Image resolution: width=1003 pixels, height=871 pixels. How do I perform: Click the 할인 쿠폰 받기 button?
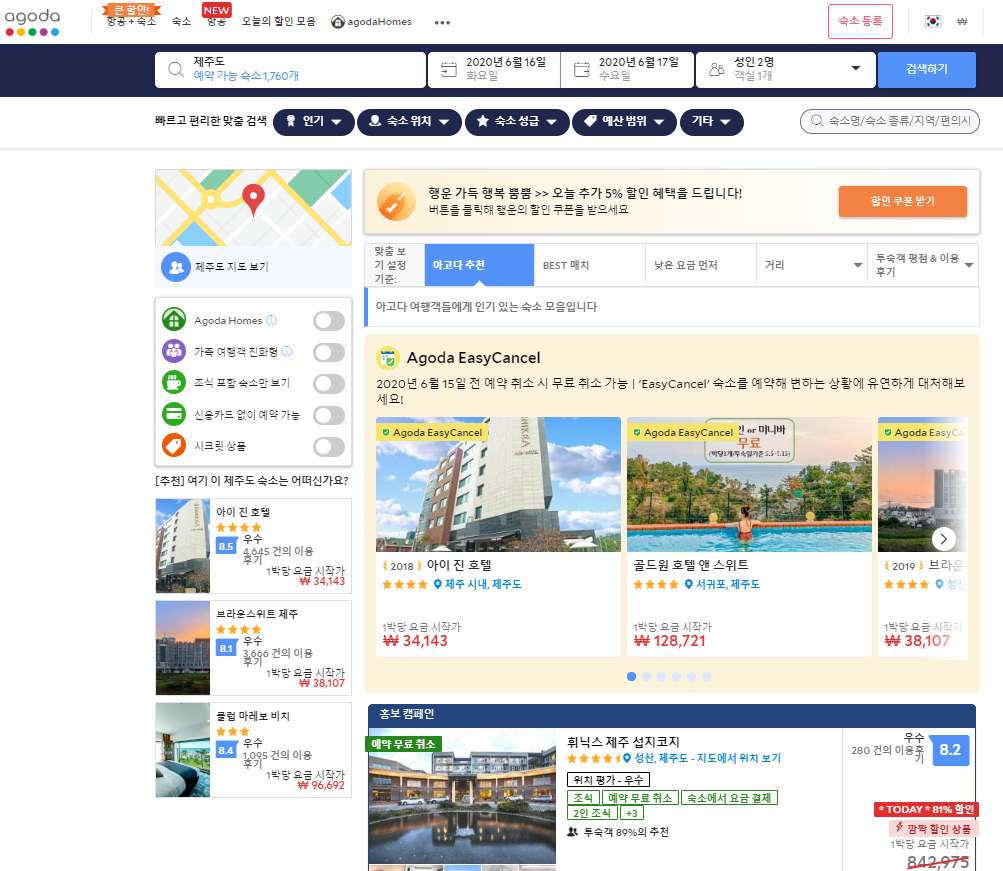(903, 201)
